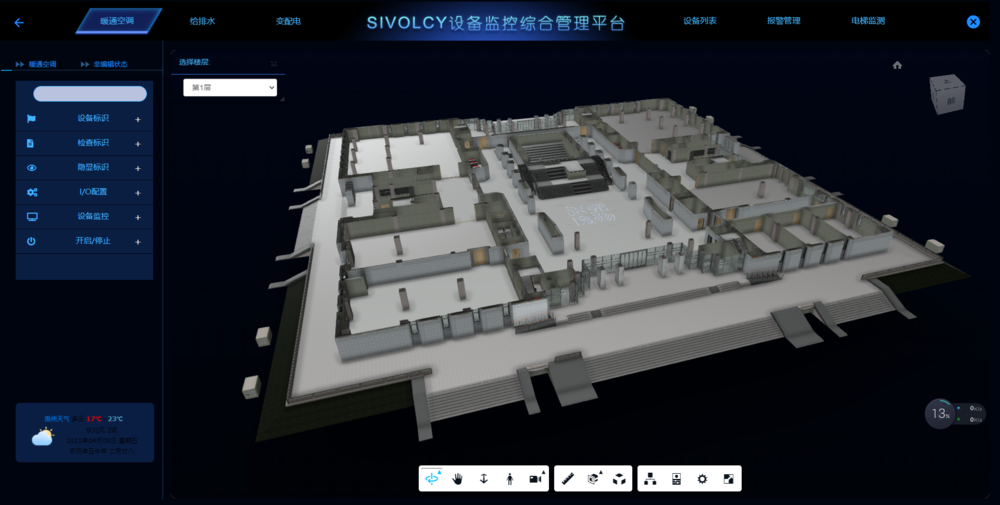Screen dimensions: 1000x505
Task: Open the section box cutting tool
Action: (594, 479)
